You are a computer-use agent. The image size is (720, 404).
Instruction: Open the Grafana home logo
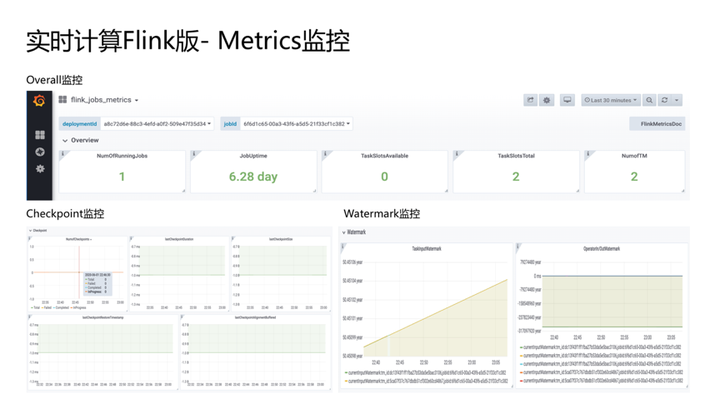[x=39, y=101]
